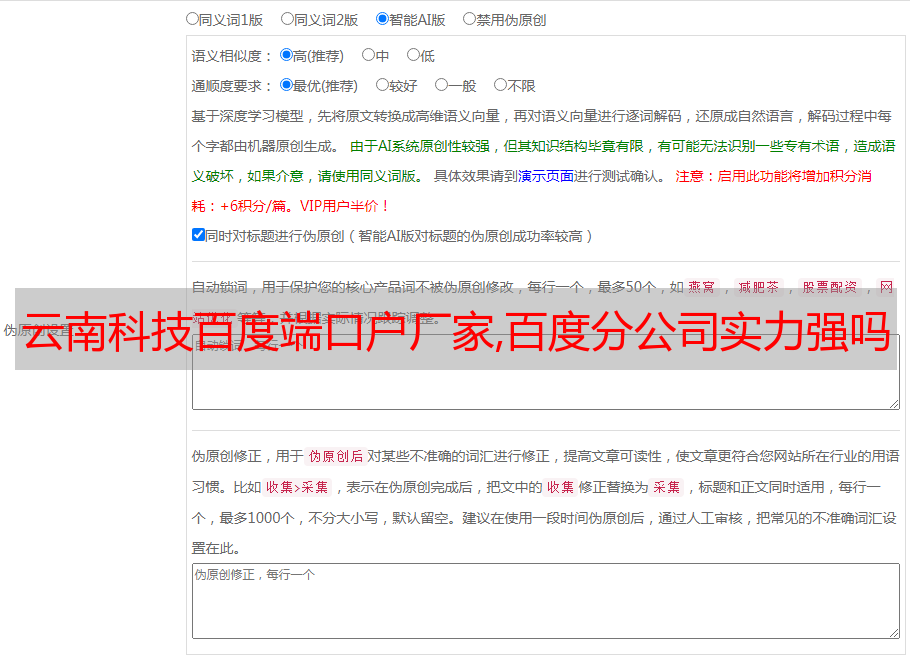Click the 收集>采集 example tag

click(297, 487)
